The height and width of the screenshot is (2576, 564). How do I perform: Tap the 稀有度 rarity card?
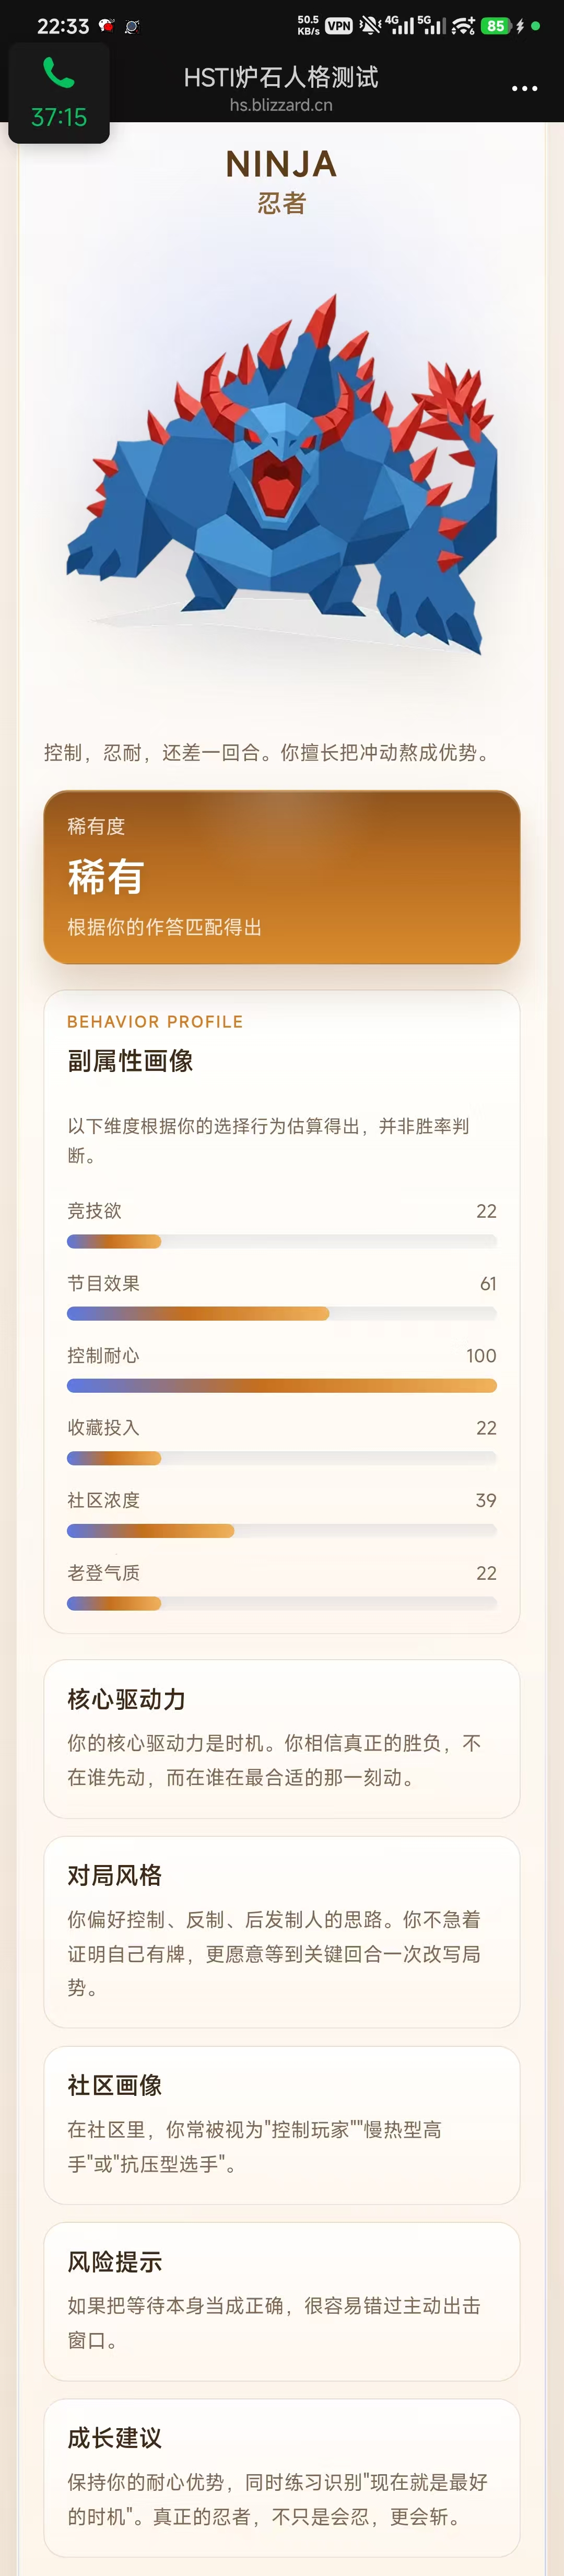[282, 877]
